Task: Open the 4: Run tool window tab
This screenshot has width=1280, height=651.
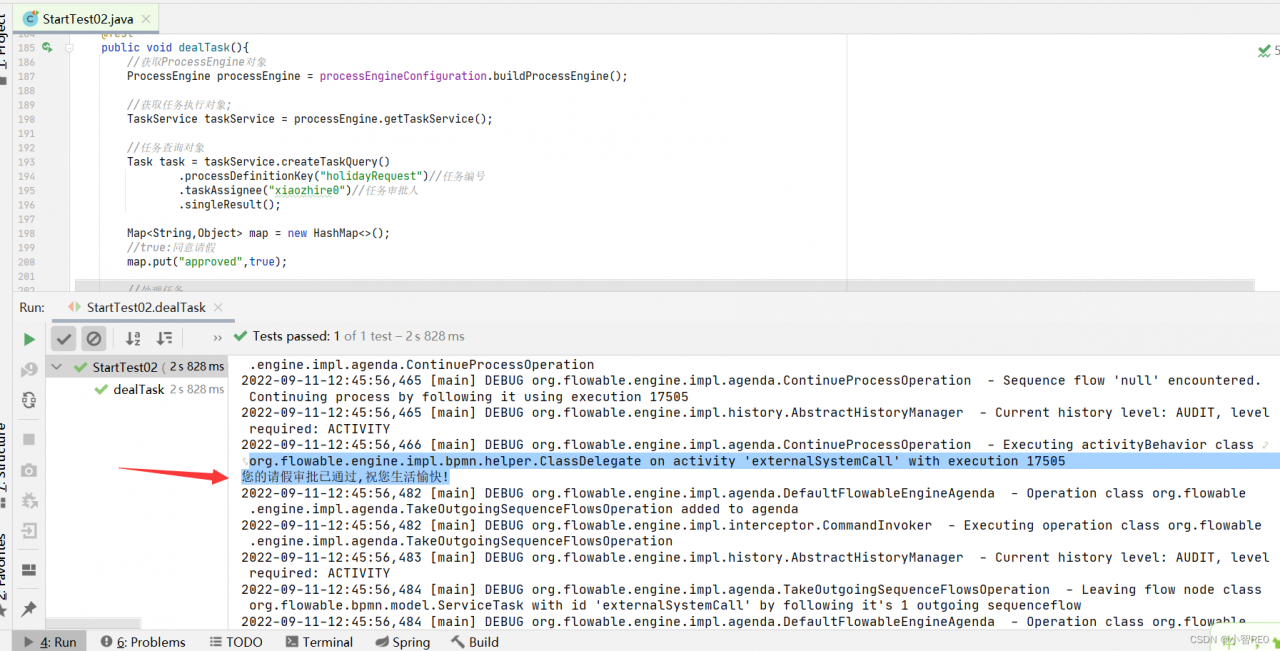Action: [x=50, y=642]
